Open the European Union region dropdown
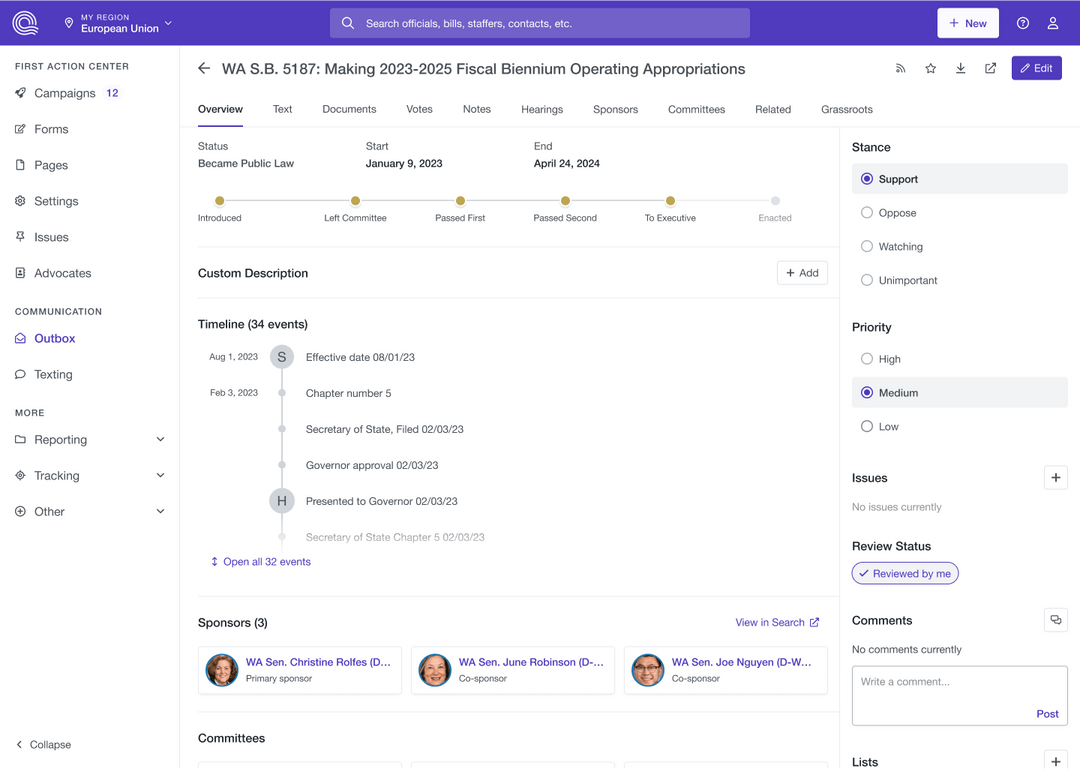This screenshot has height=769, width=1080. click(119, 23)
